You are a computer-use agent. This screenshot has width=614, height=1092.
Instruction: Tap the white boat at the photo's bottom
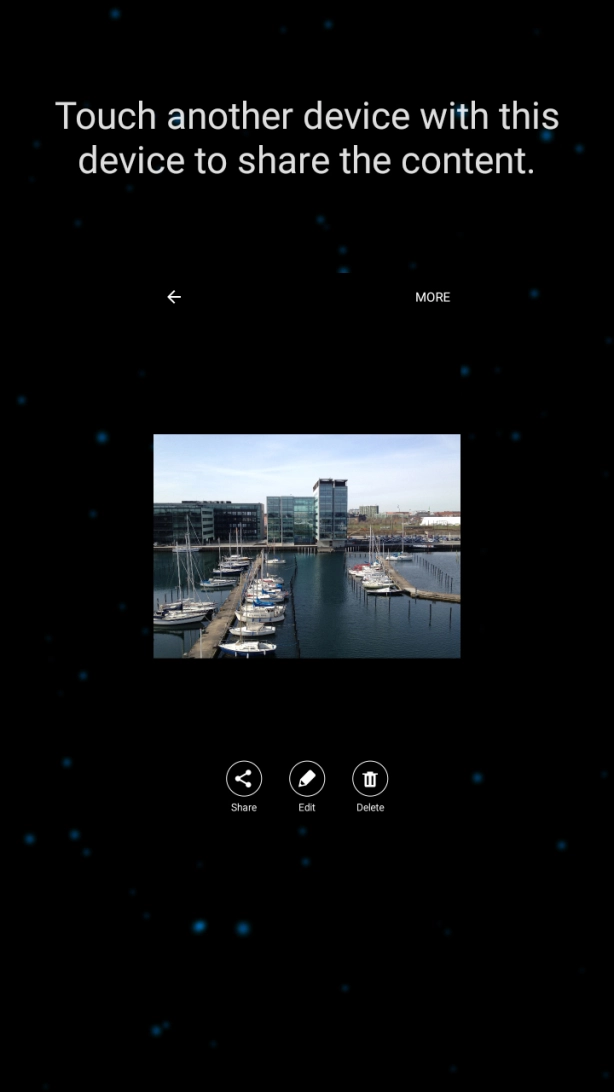click(247, 648)
